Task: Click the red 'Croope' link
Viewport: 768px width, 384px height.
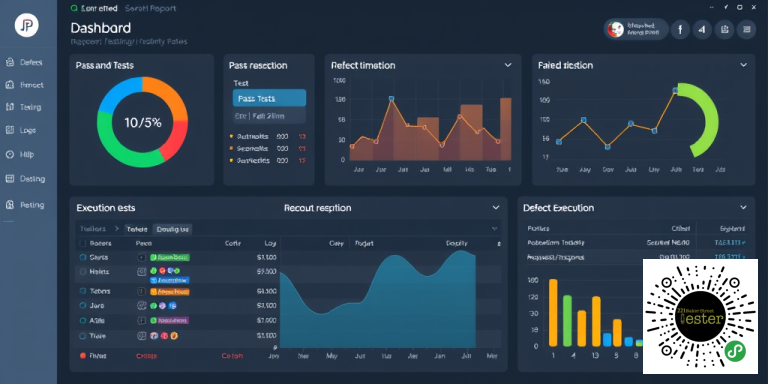Action: pos(146,356)
